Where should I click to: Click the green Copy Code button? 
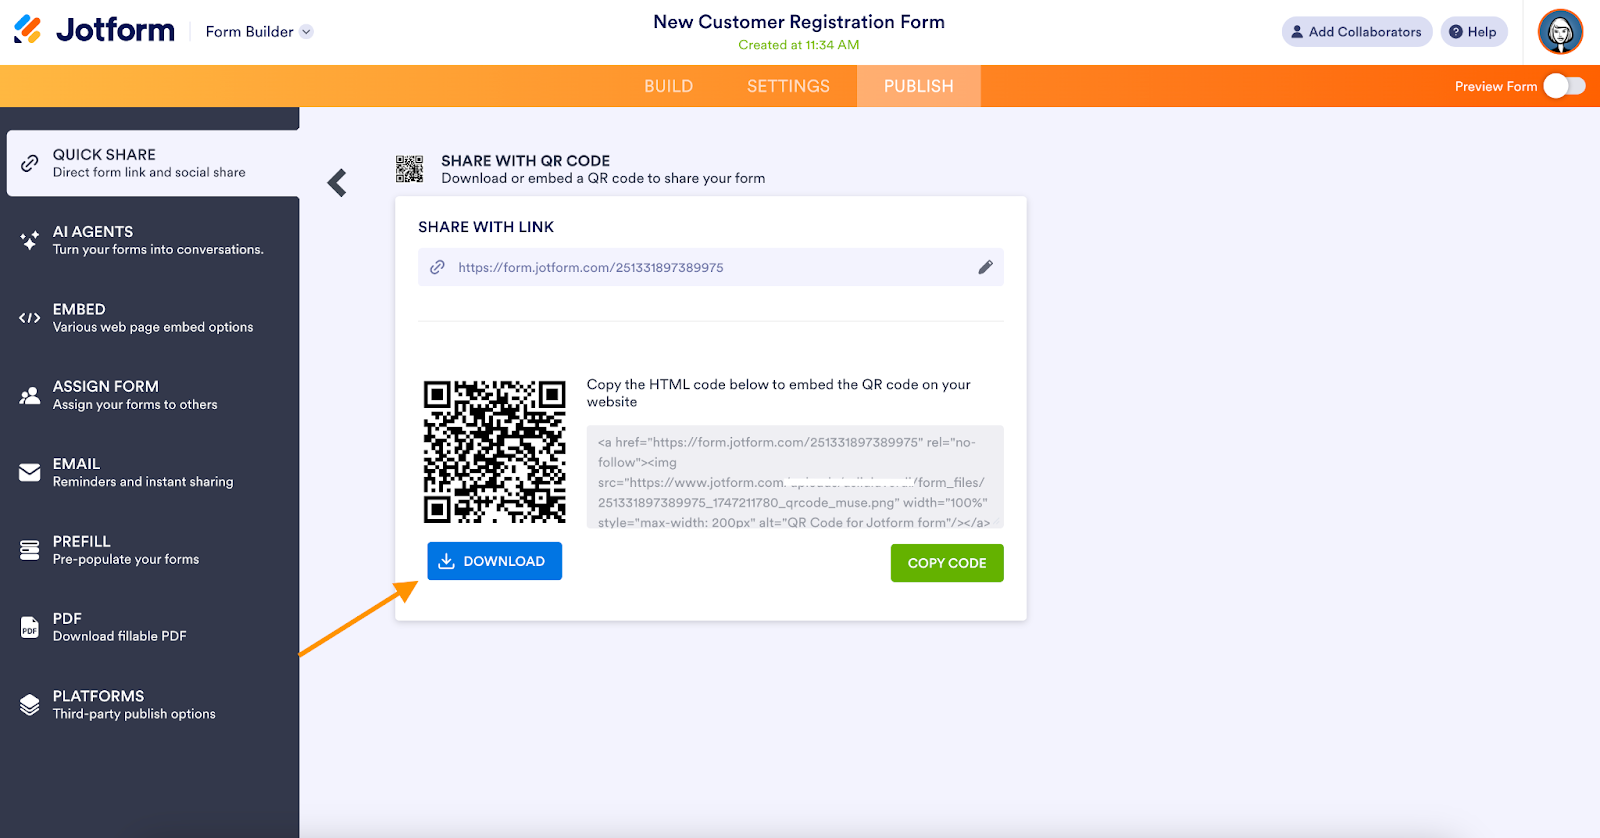click(946, 563)
